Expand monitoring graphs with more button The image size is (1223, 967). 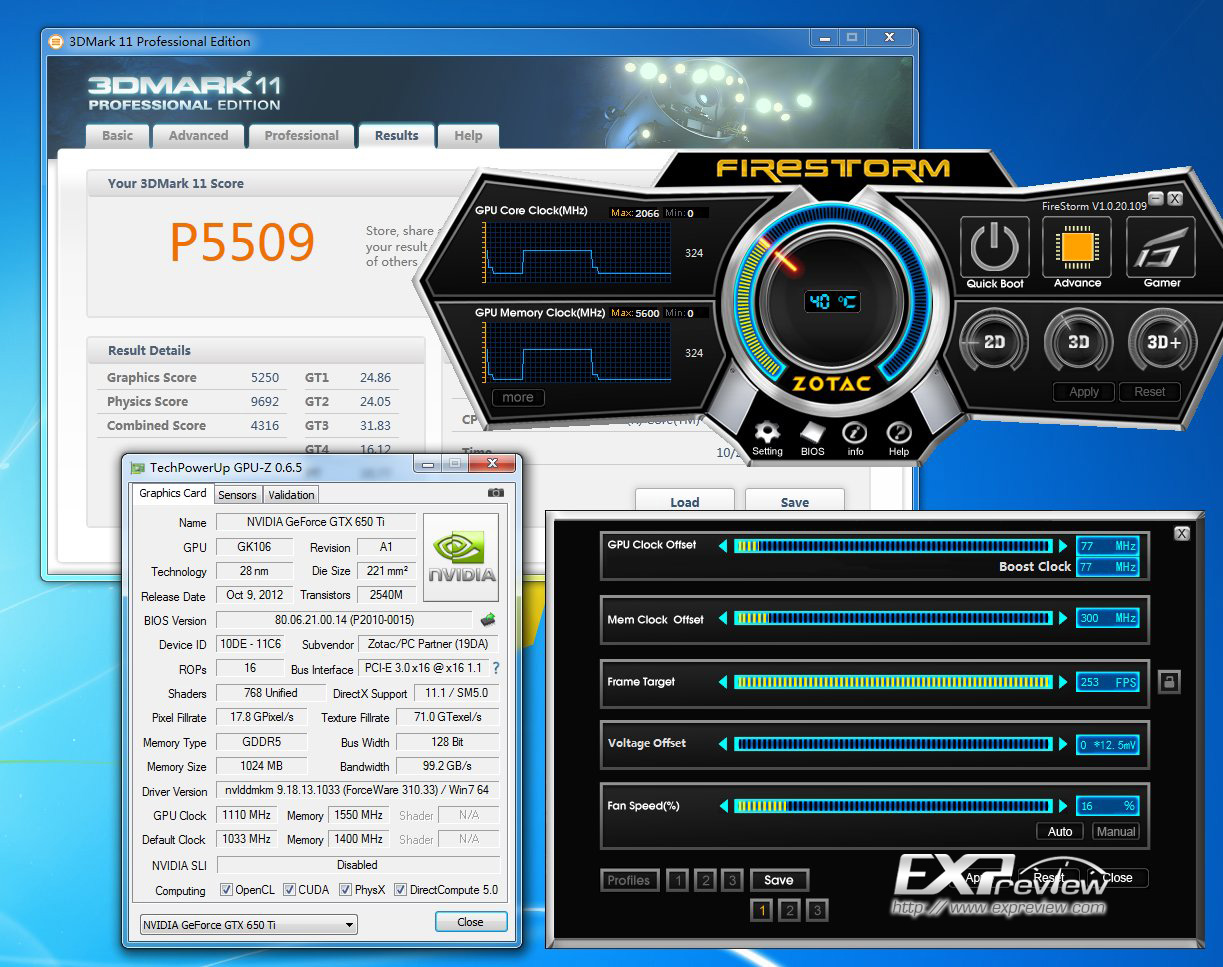(518, 397)
